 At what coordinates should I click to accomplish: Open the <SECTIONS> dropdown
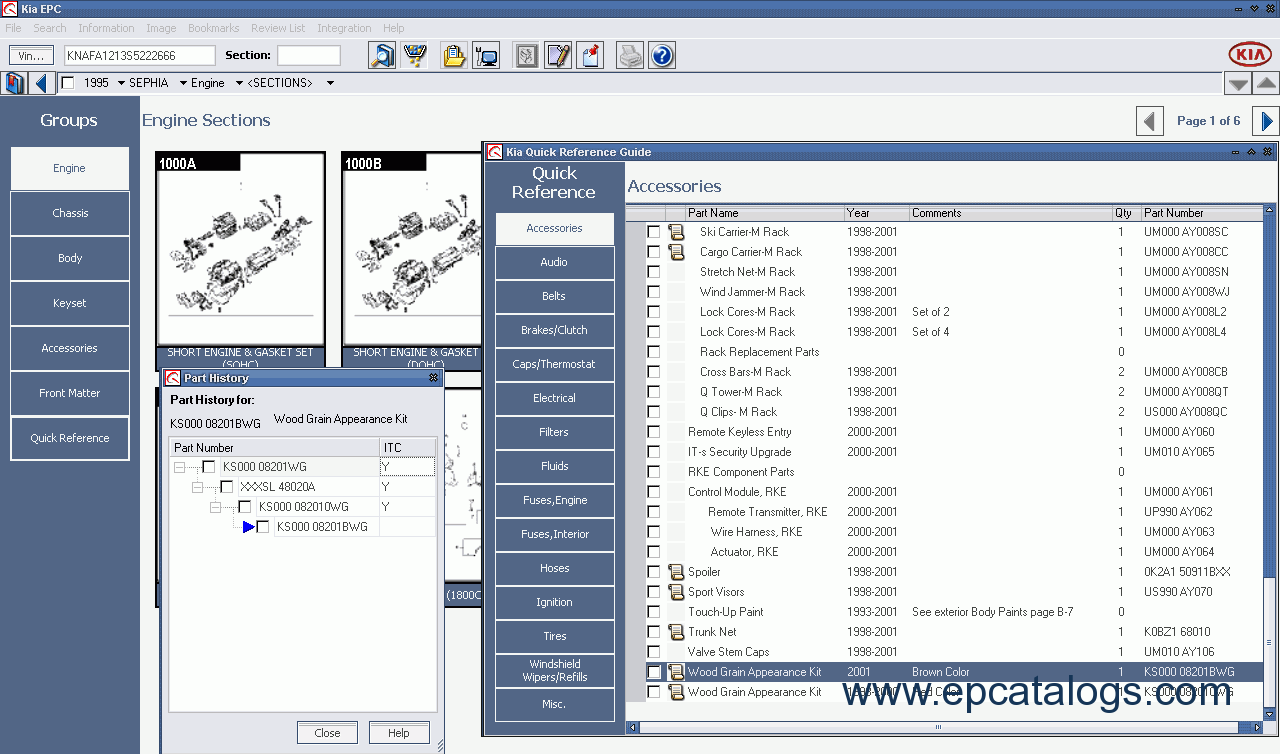tap(330, 83)
